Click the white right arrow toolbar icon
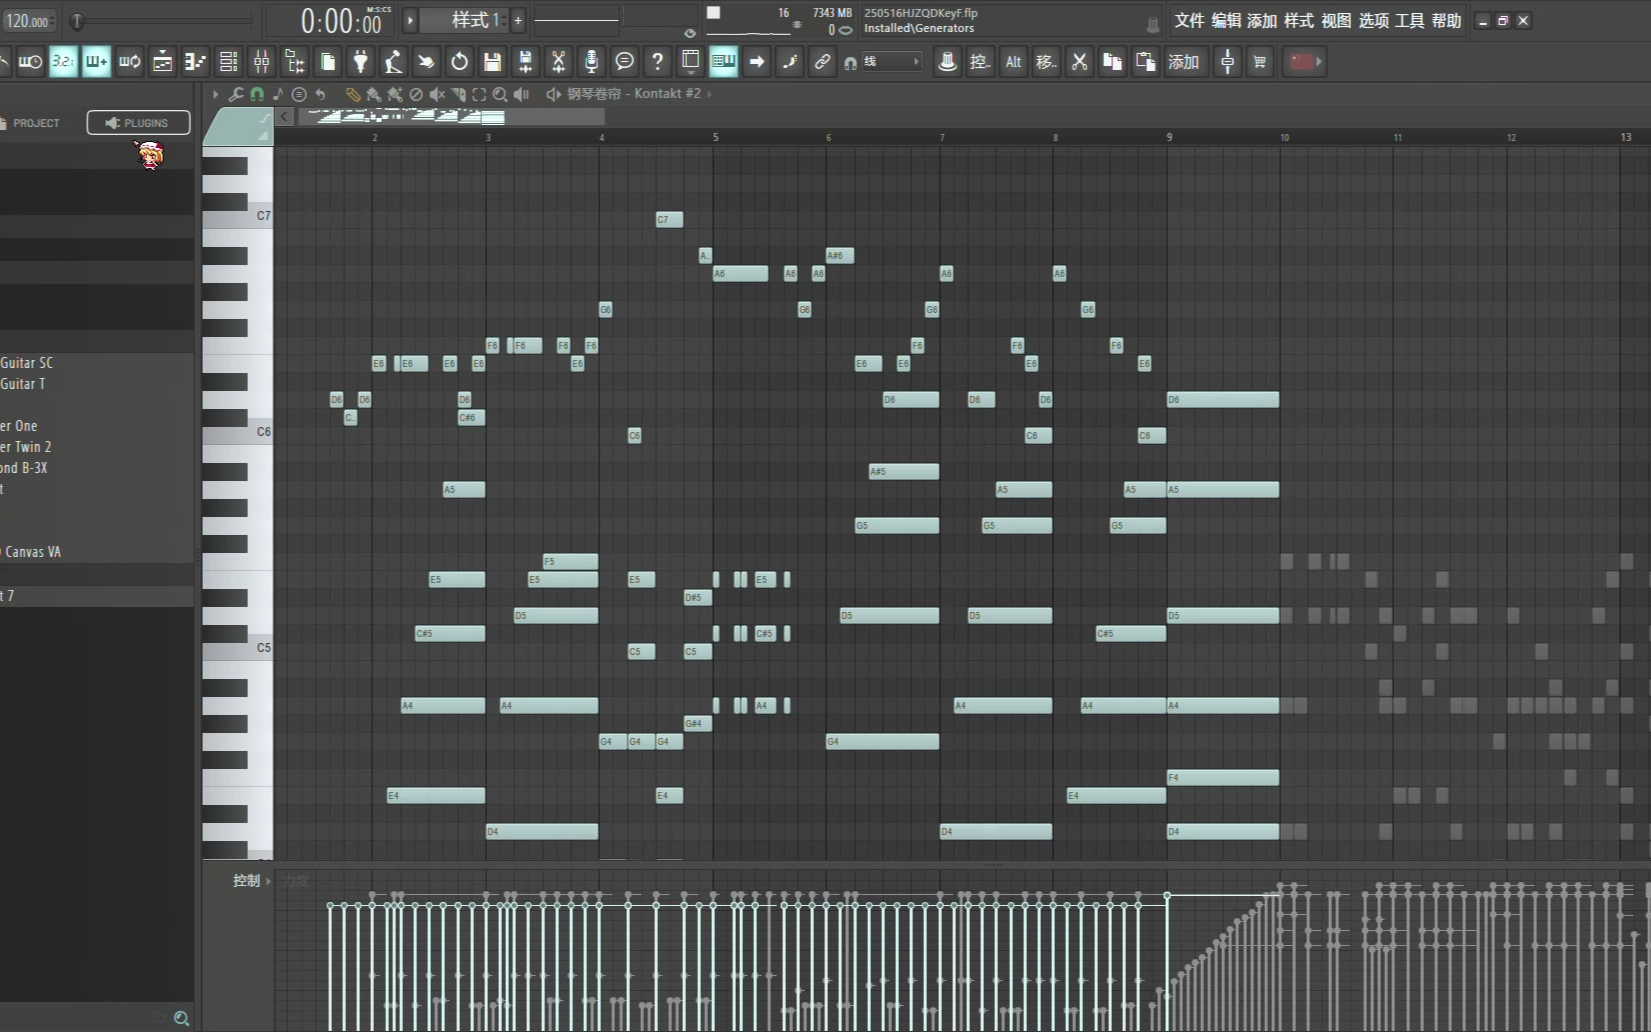The height and width of the screenshot is (1032, 1651). [x=756, y=62]
